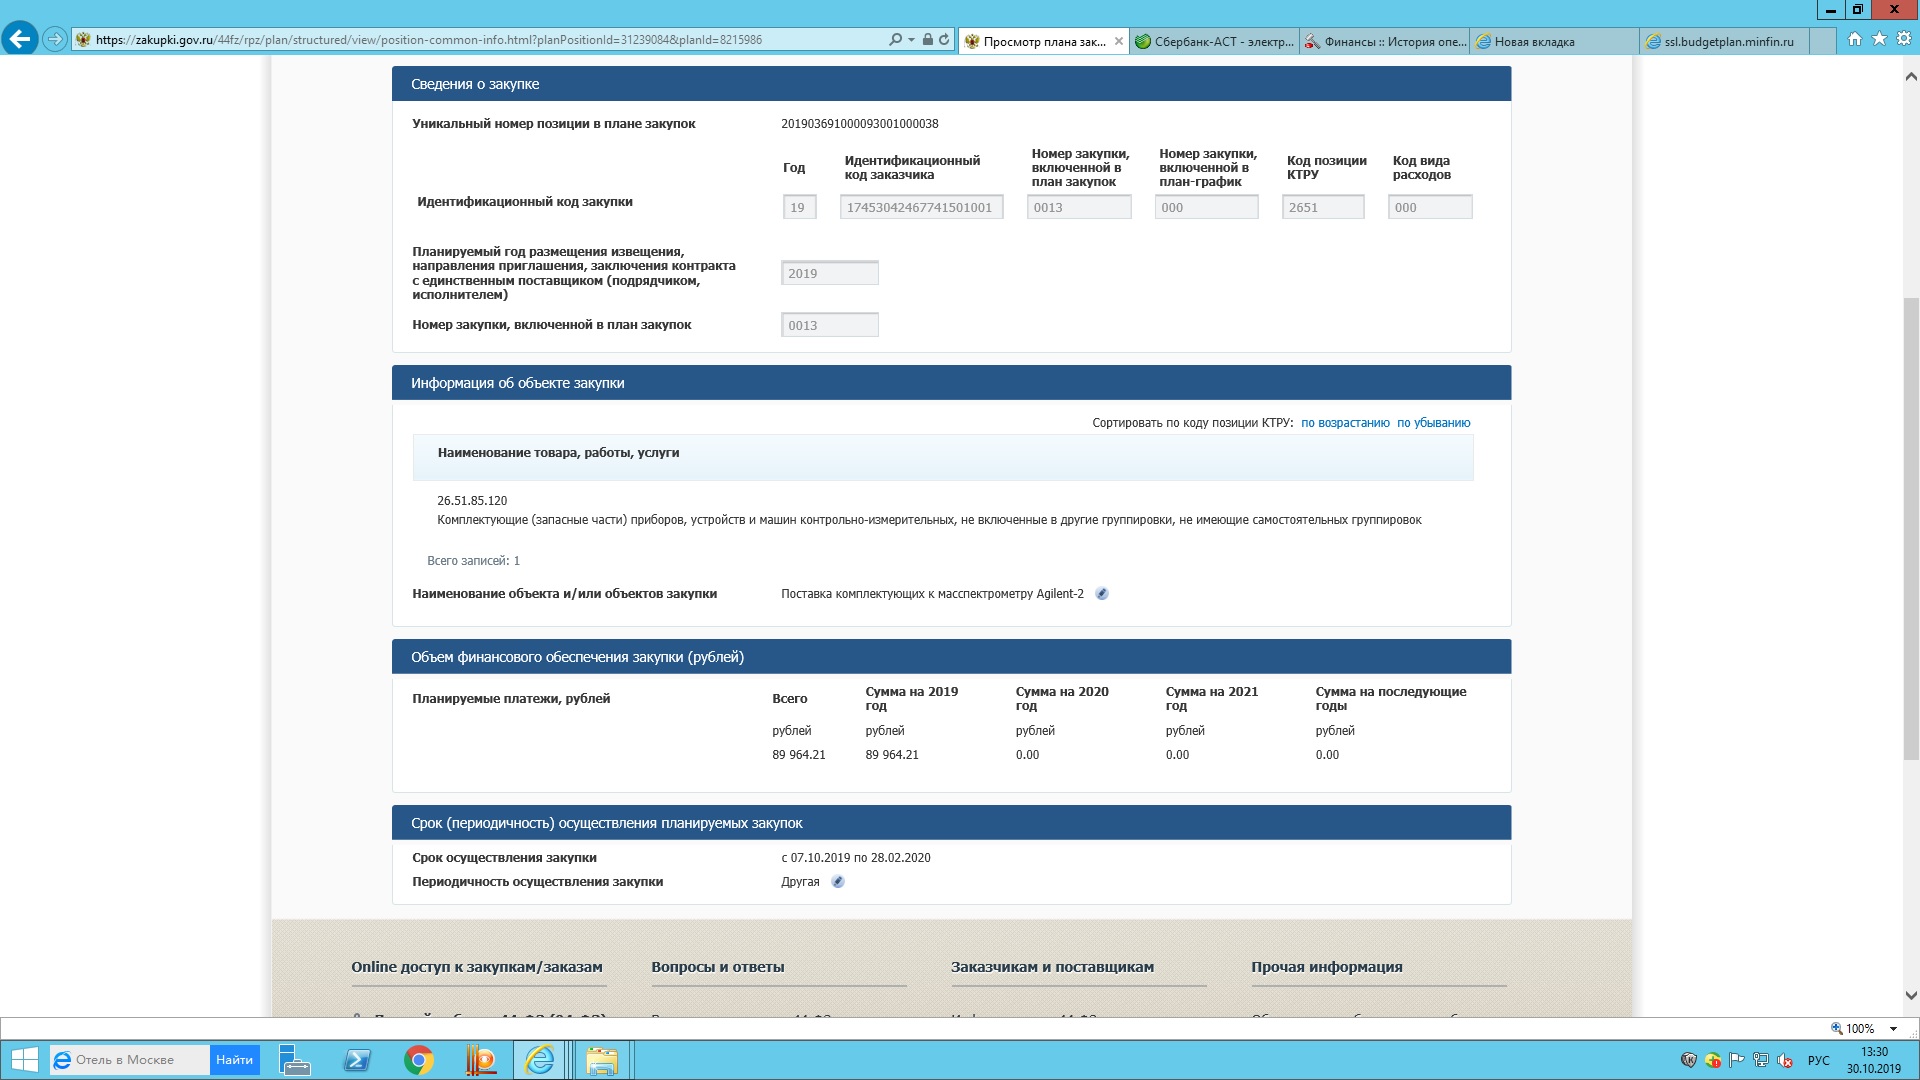Image resolution: width=1920 pixels, height=1080 pixels.
Task: Select the OKPD code 26.51.85.120 text
Action: (x=472, y=501)
